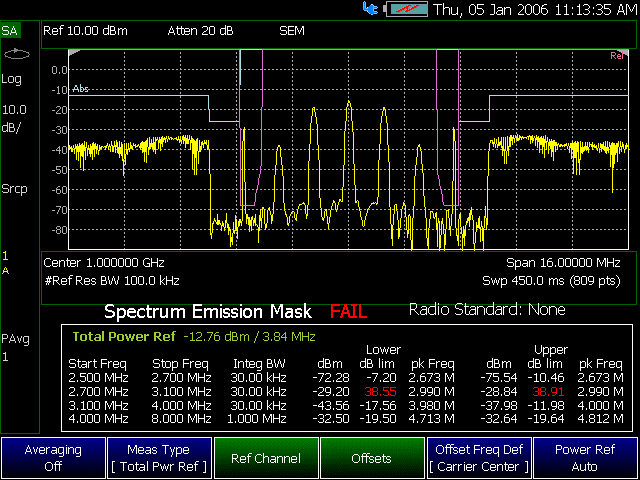
Task: Click the 1.000 MHz Integ BW cell
Action: point(258,419)
